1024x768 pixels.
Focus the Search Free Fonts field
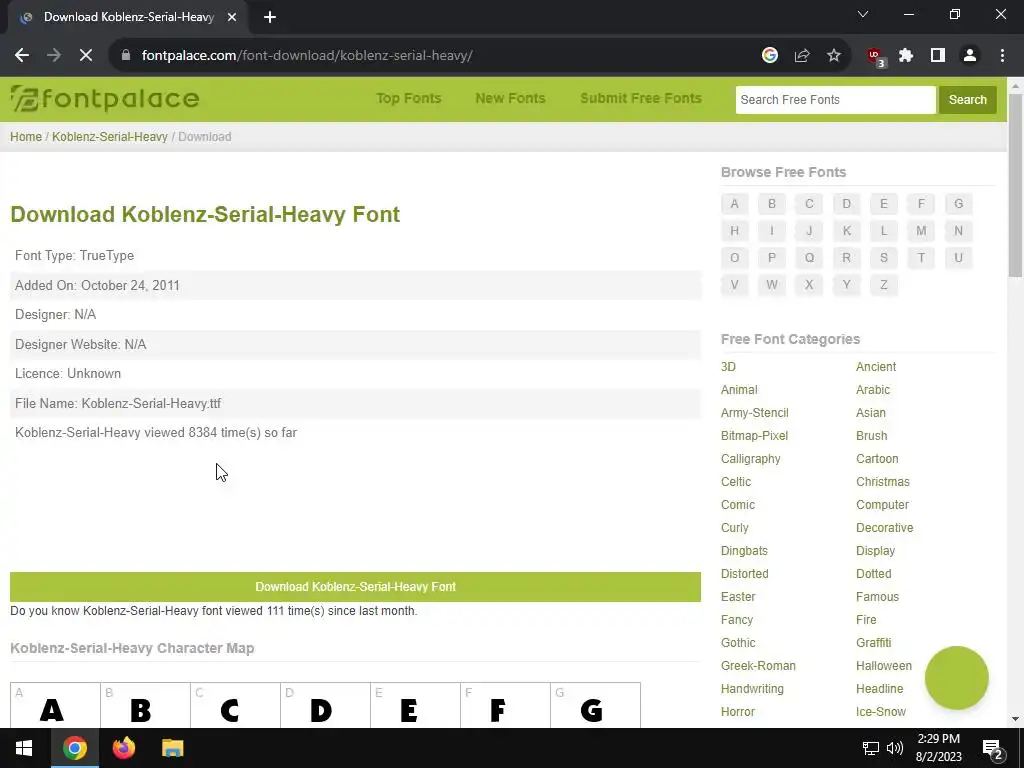[835, 100]
